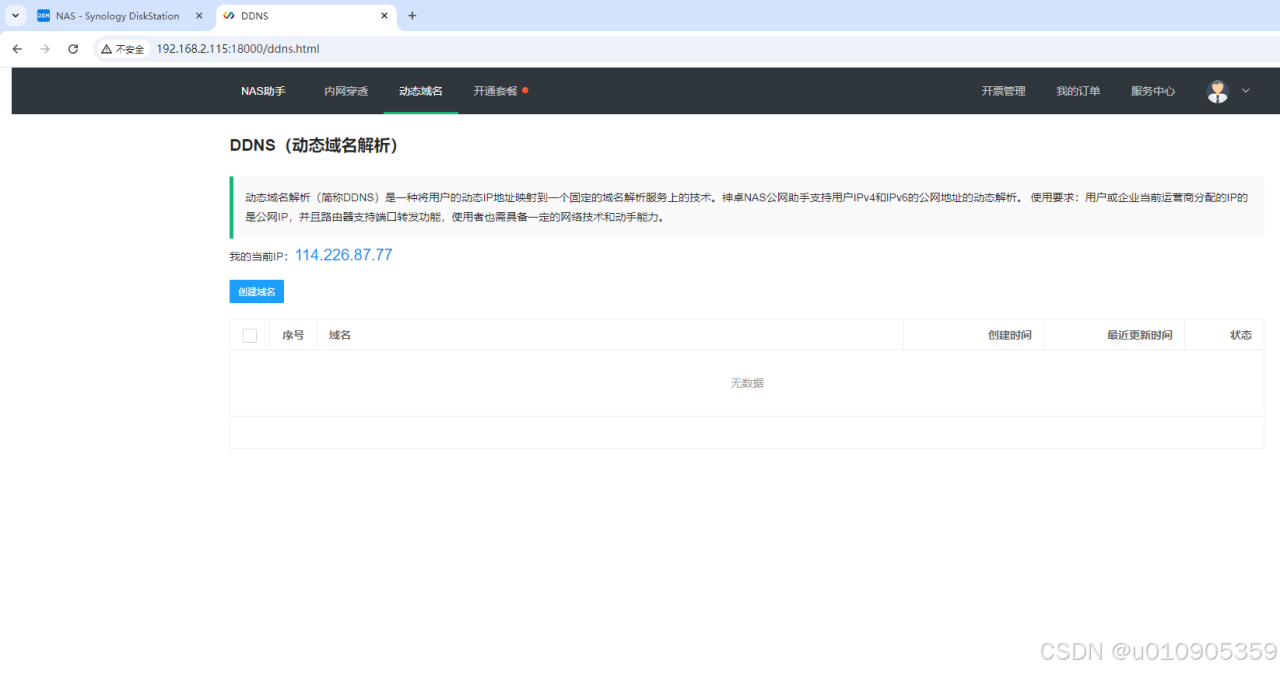Click the not-secure warning icon
Screen dimensions: 1280x673
click(107, 49)
